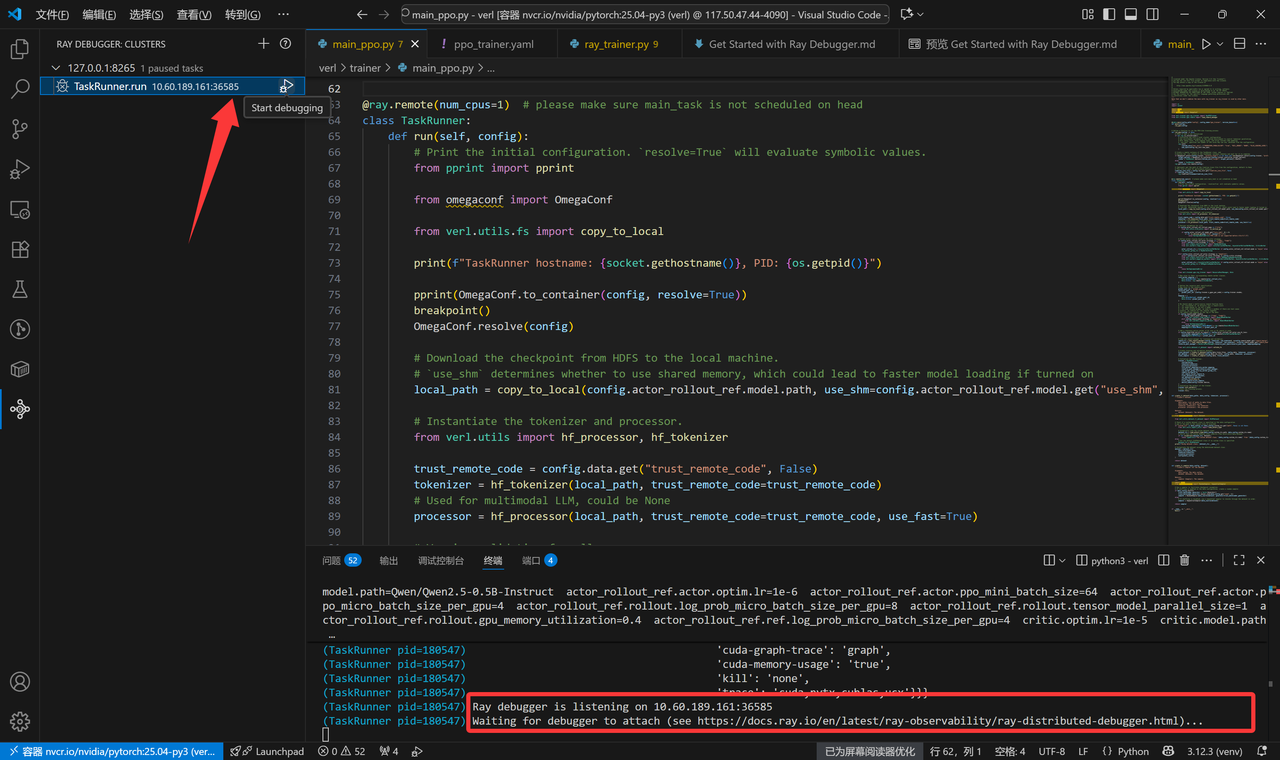
Task: Kill terminal using the trash icon
Action: pos(1185,561)
